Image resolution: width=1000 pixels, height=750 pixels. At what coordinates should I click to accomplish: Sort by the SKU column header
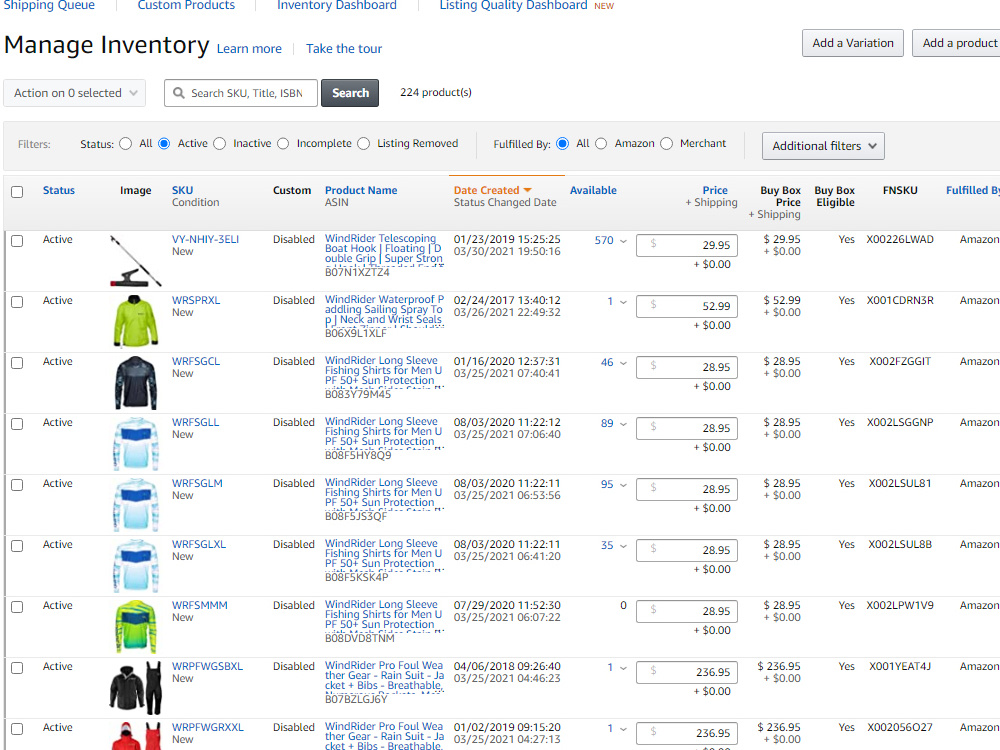pos(182,190)
